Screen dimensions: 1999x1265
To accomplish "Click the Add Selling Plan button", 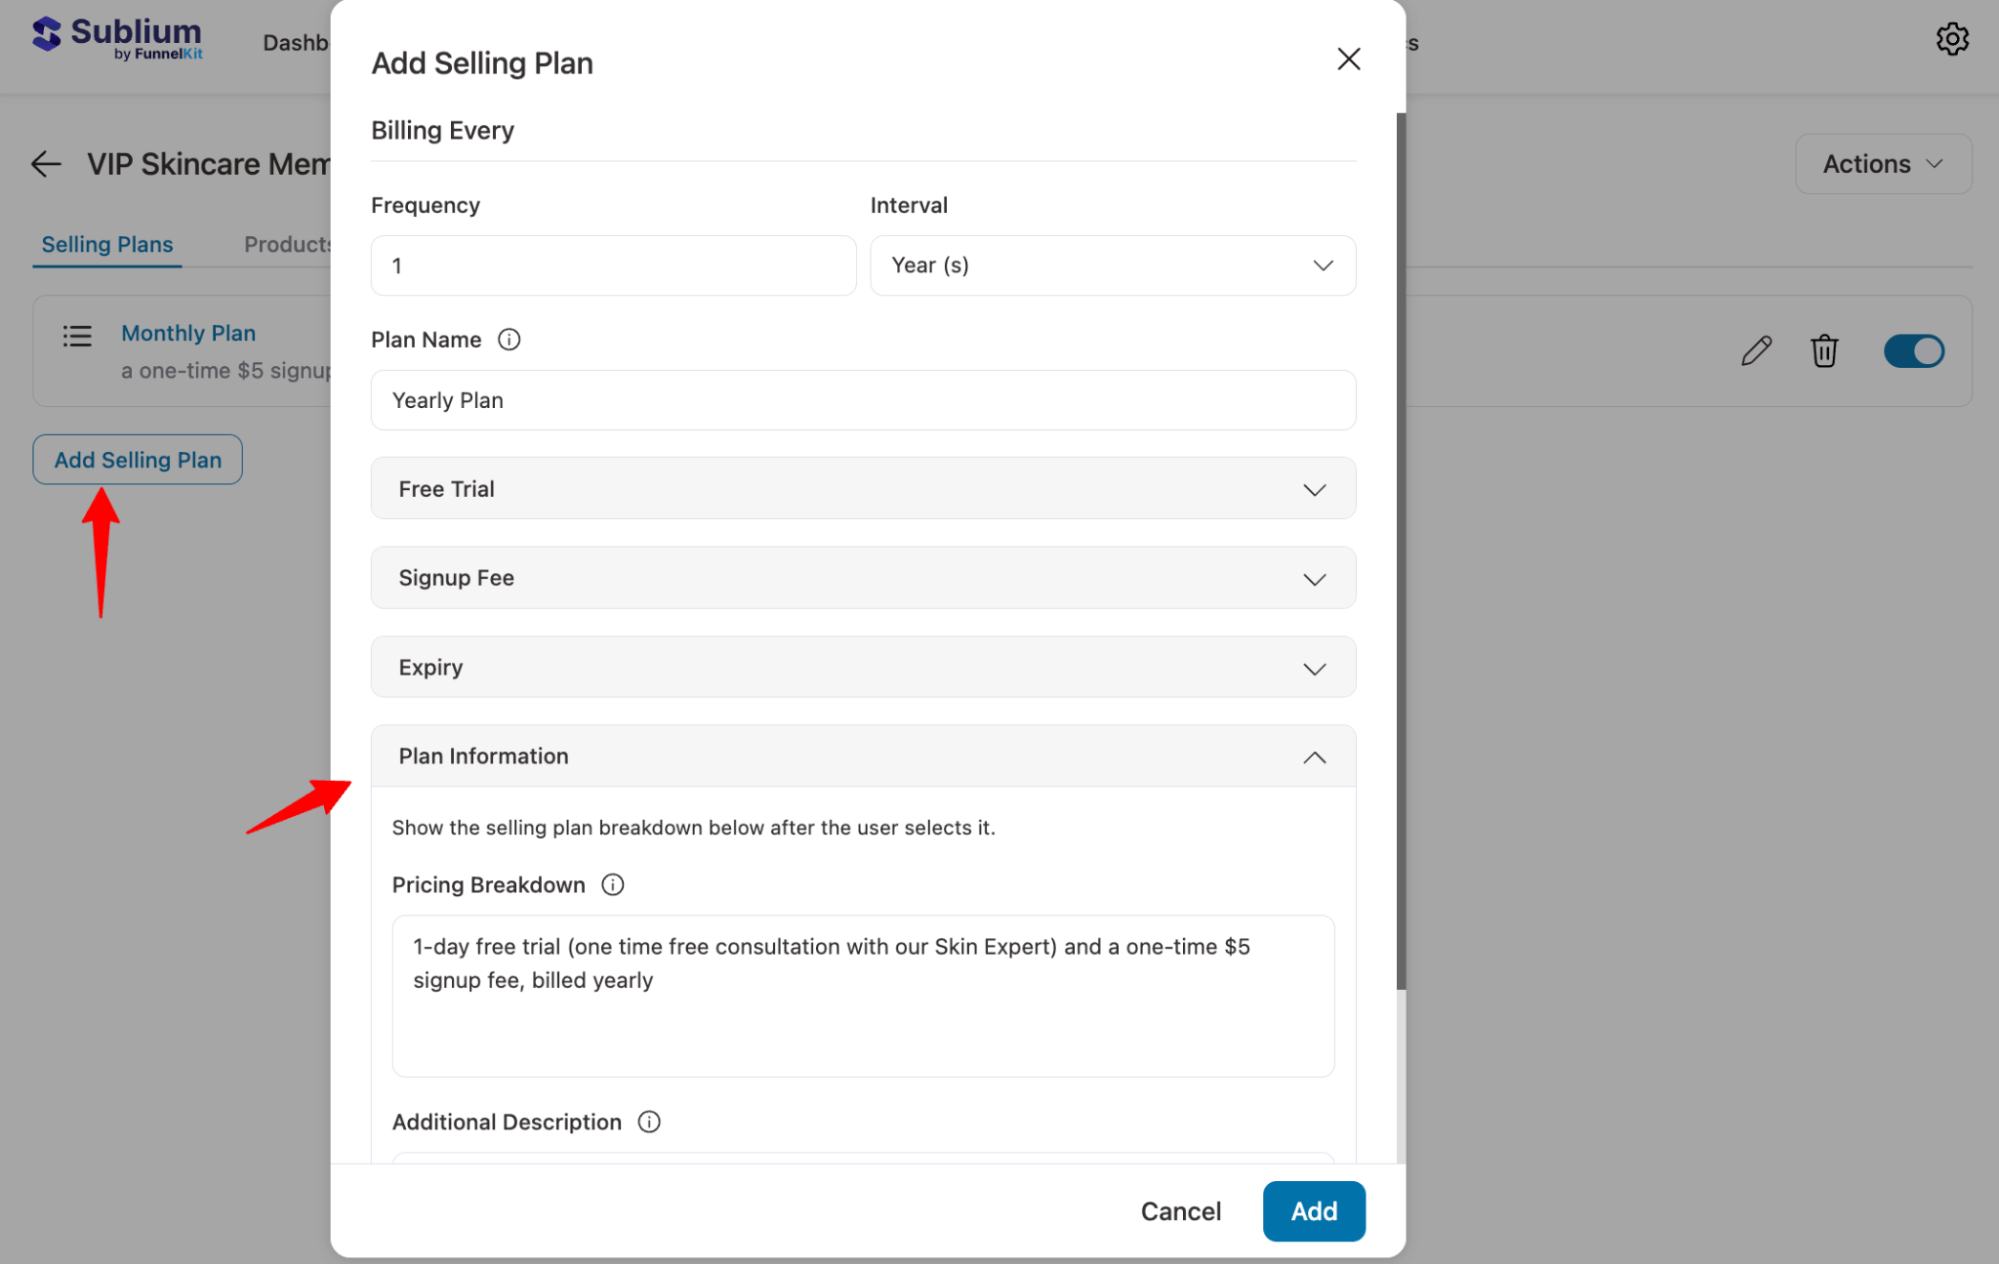I will pos(137,459).
